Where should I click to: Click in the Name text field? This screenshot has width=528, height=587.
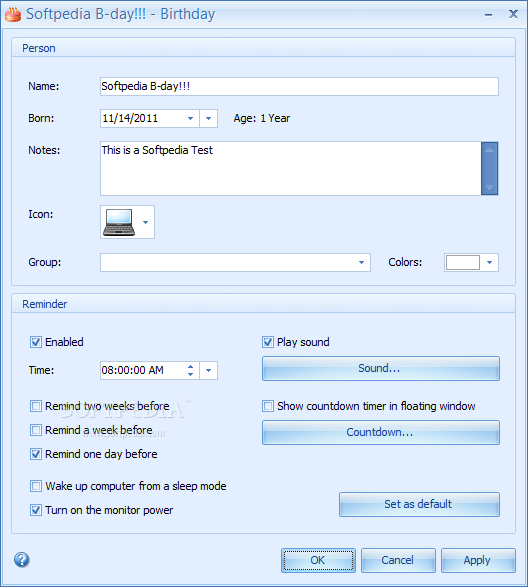pos(299,86)
